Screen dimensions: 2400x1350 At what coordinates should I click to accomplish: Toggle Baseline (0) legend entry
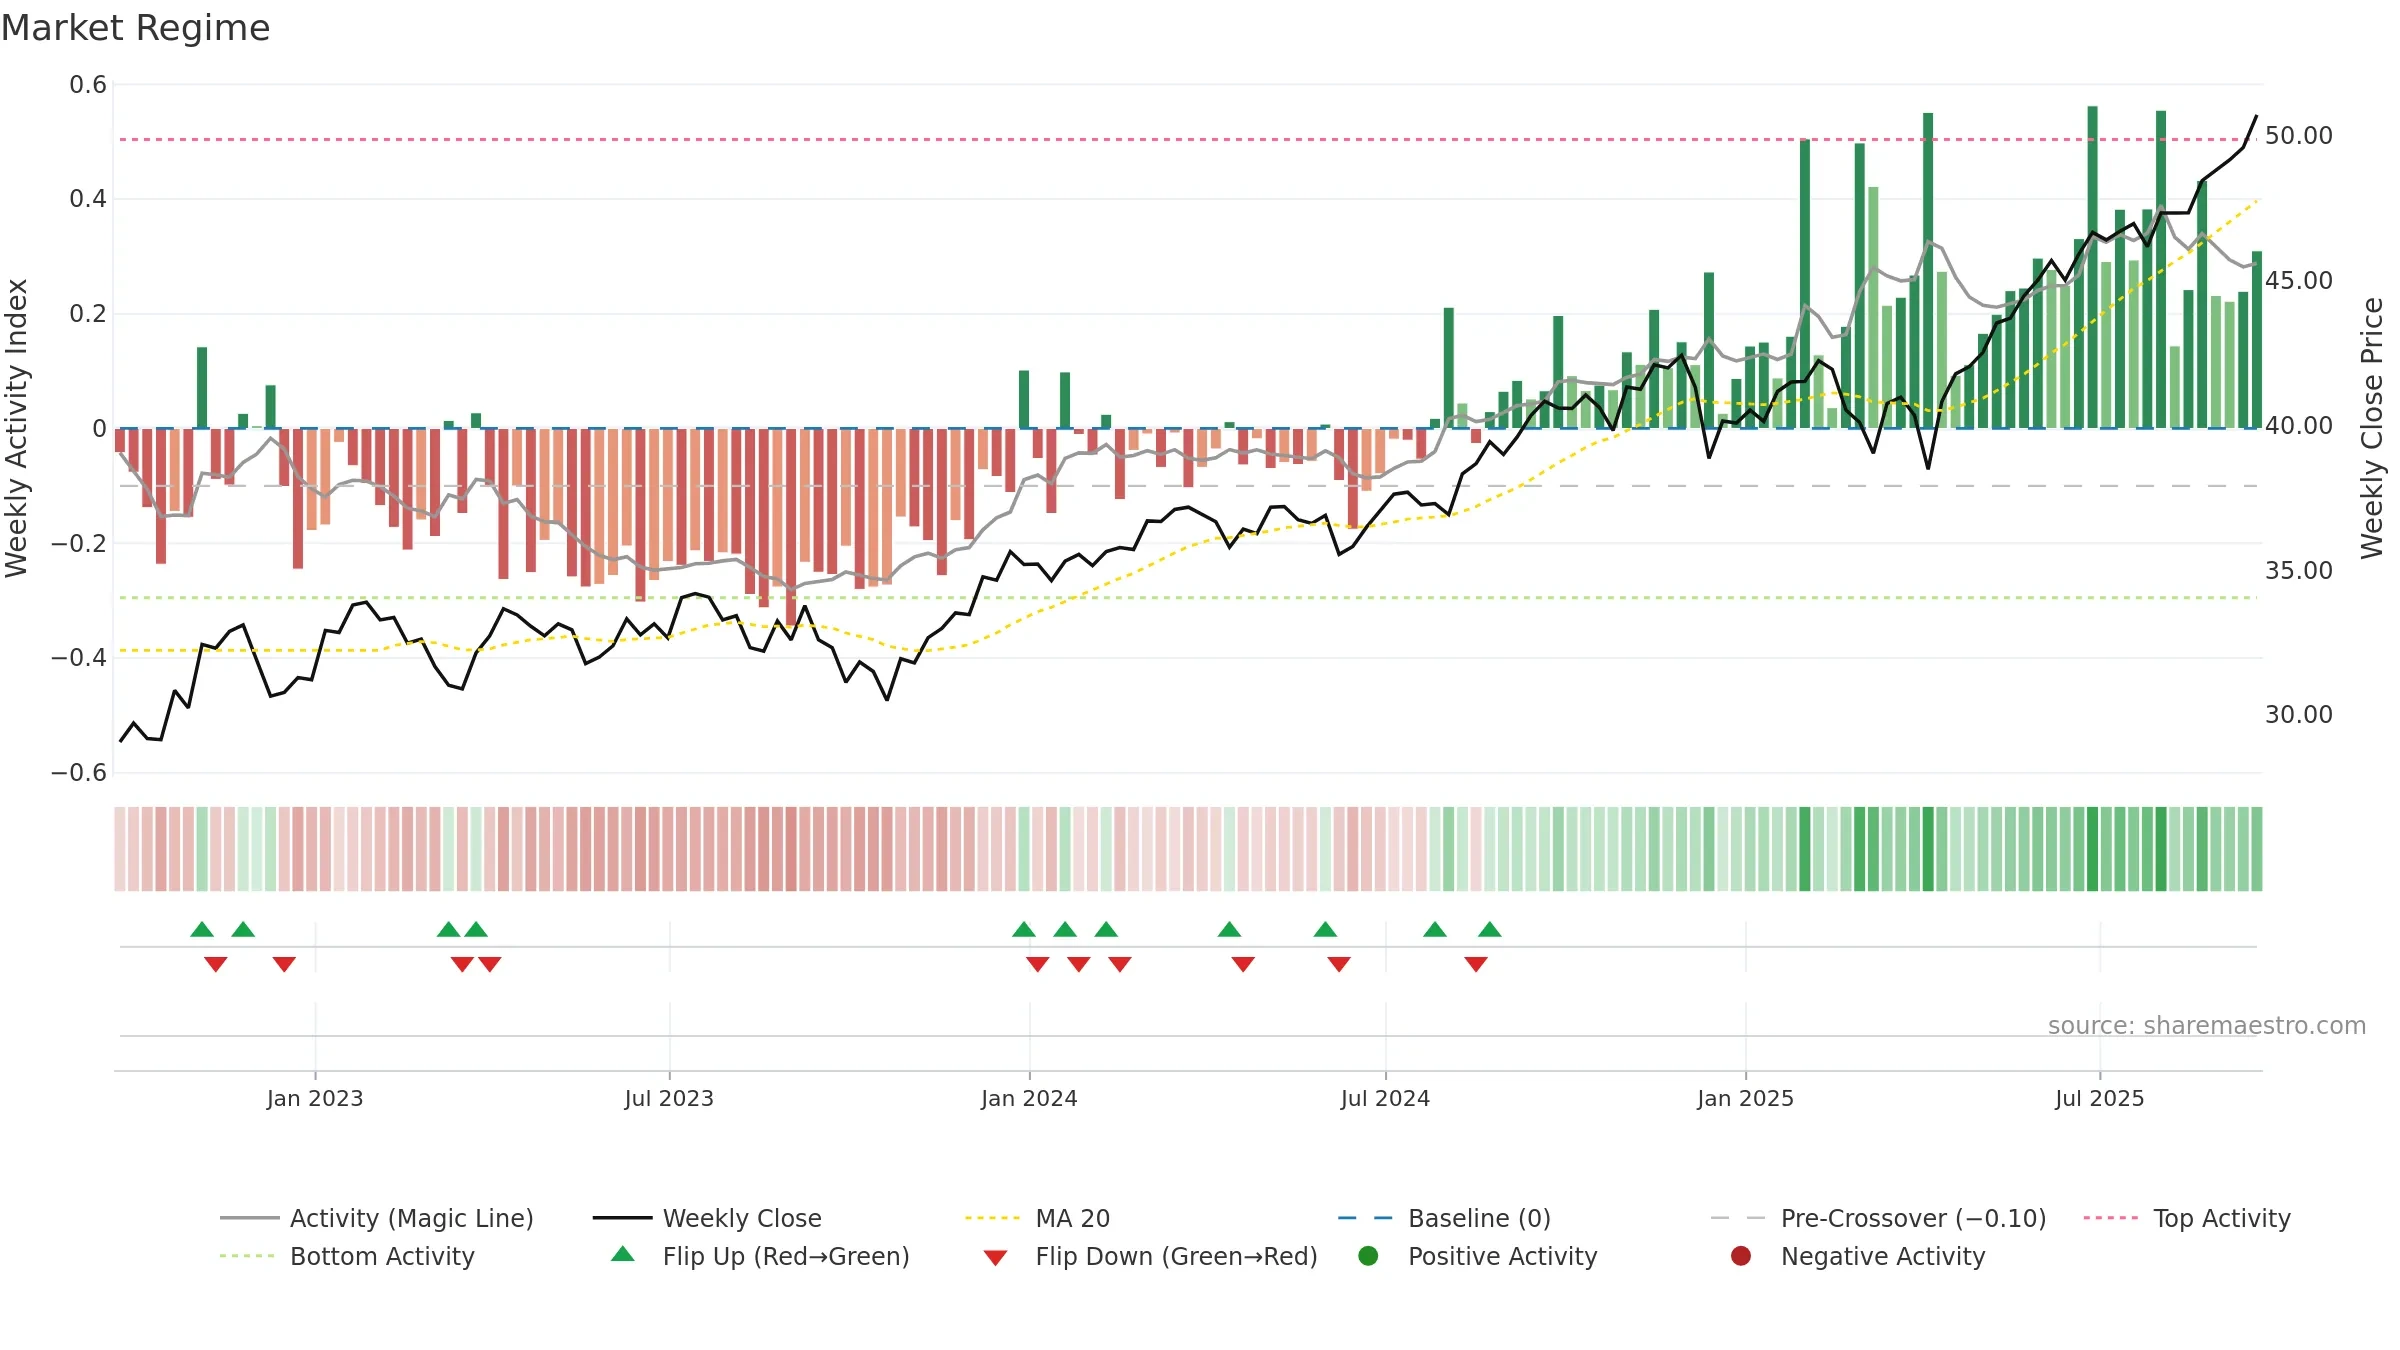pyautogui.click(x=1444, y=1218)
